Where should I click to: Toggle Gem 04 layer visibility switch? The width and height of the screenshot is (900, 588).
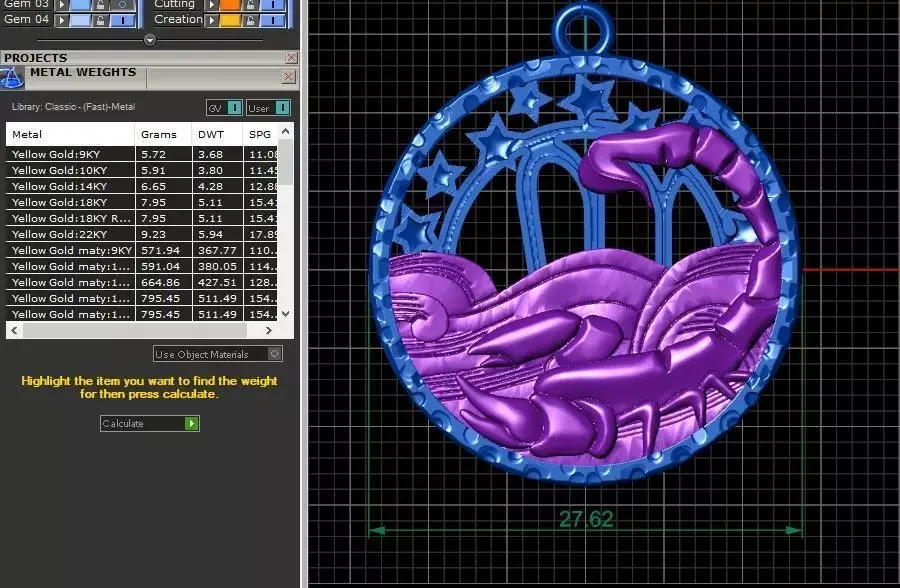[123, 21]
